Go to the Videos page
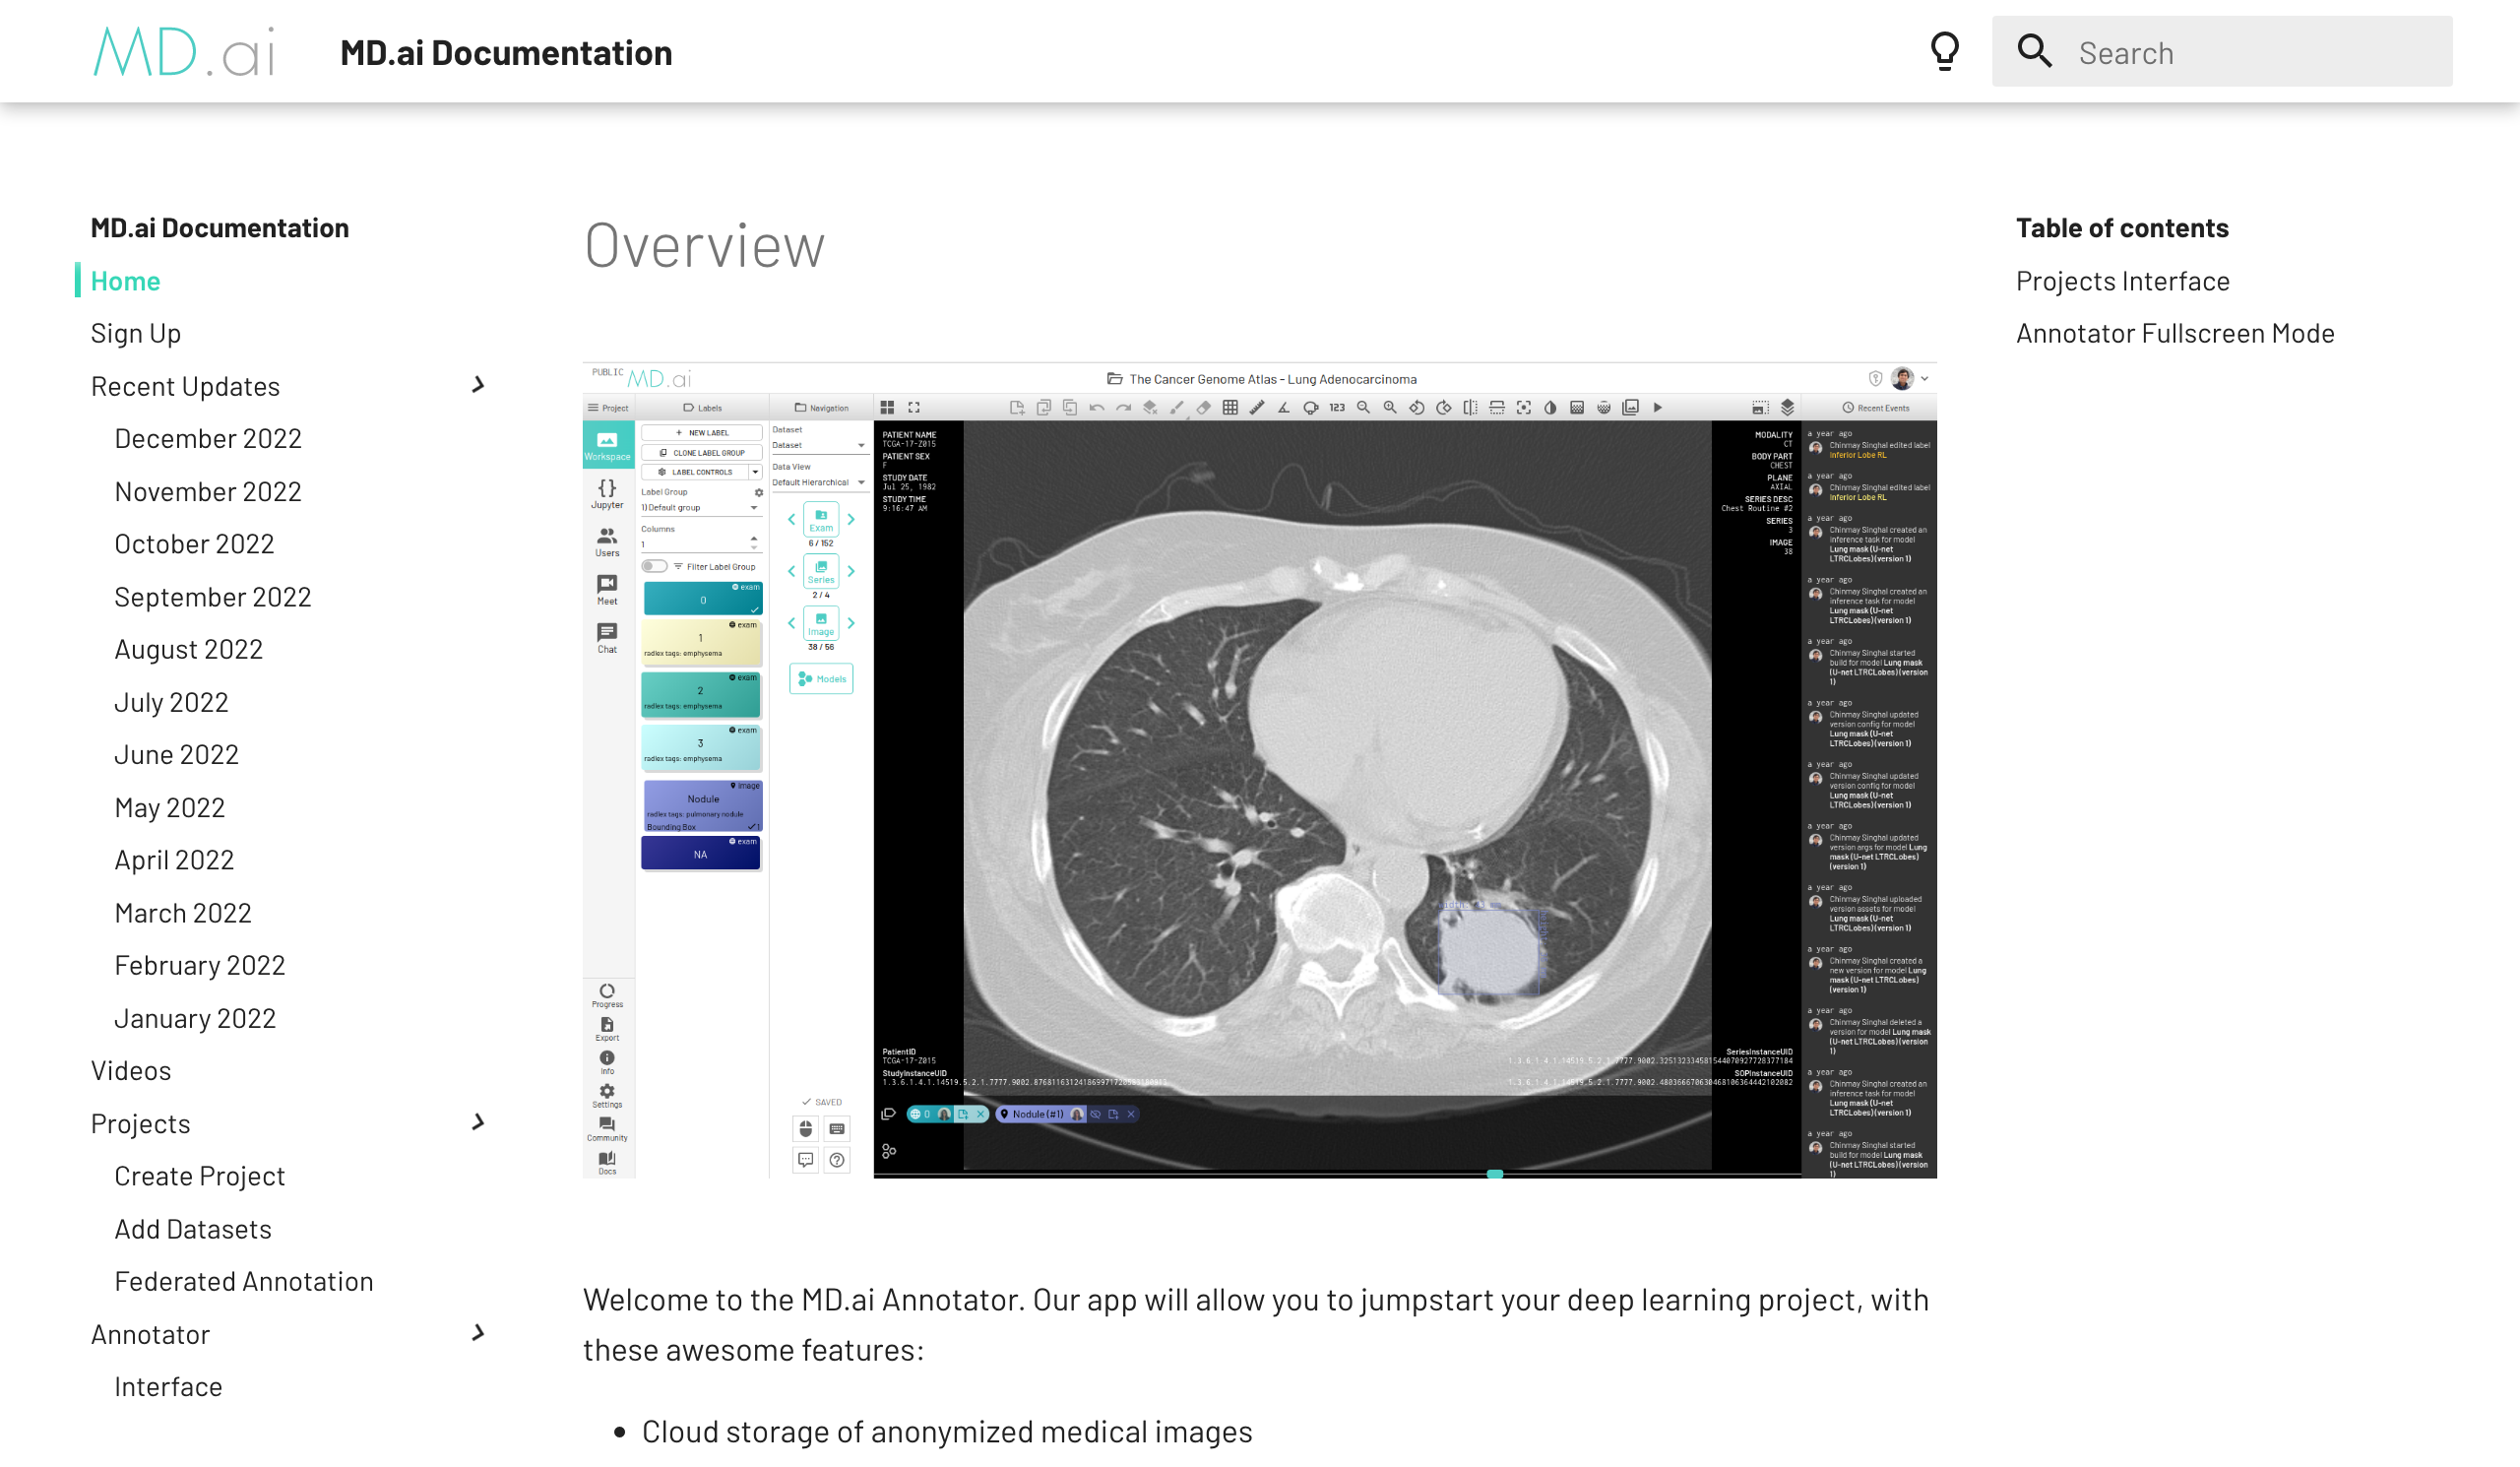The width and height of the screenshot is (2520, 1467). [131, 1071]
